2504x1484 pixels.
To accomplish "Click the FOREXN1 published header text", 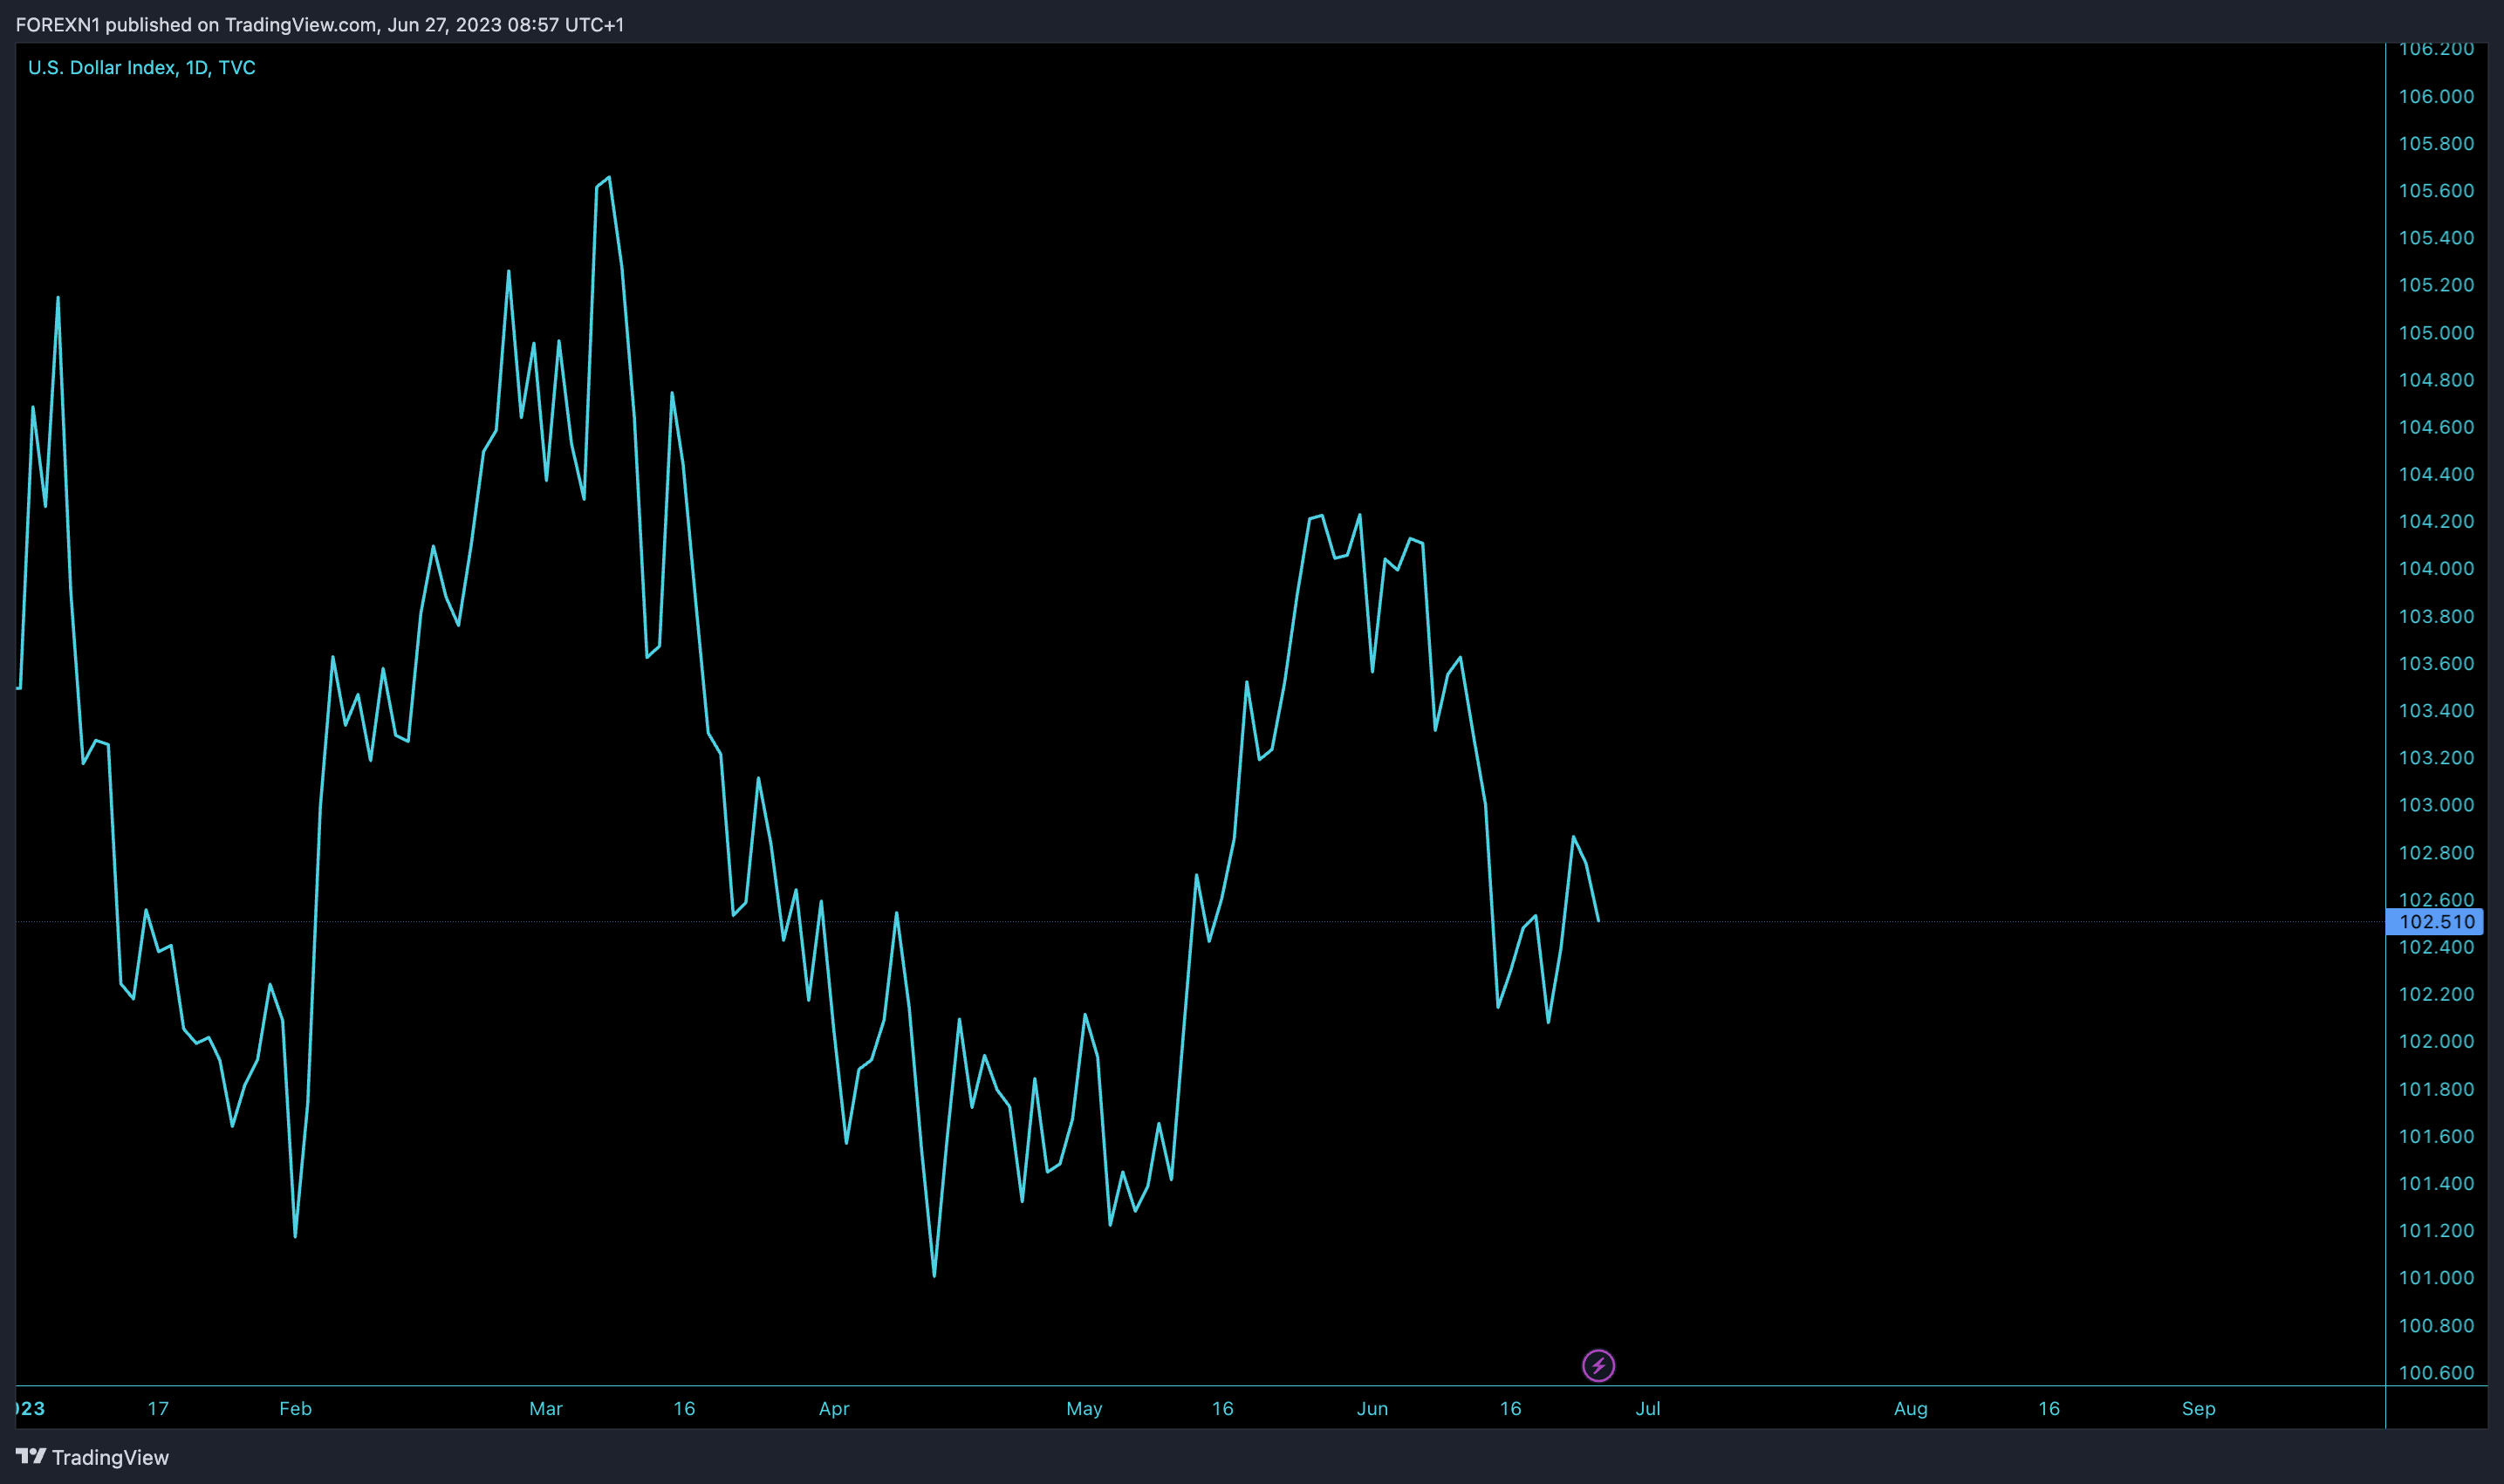I will [x=319, y=24].
